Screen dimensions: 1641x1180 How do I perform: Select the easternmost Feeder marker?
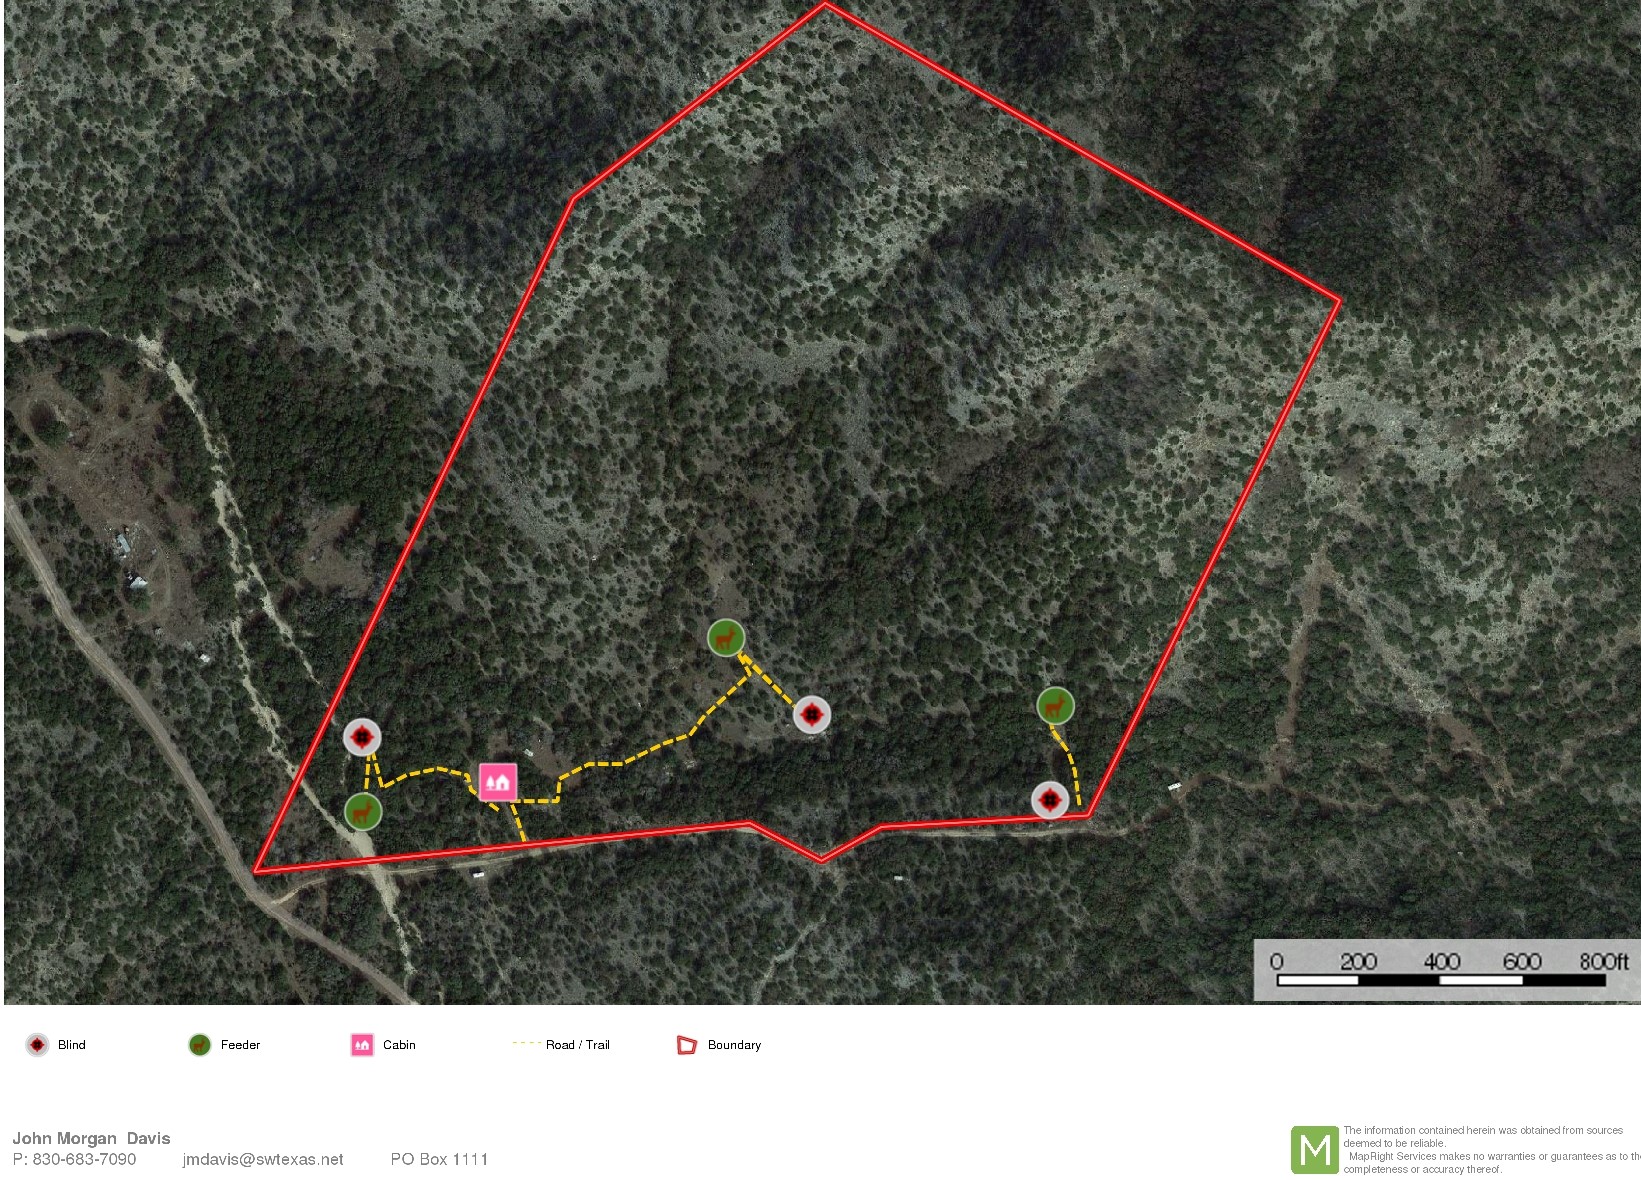pyautogui.click(x=1056, y=706)
